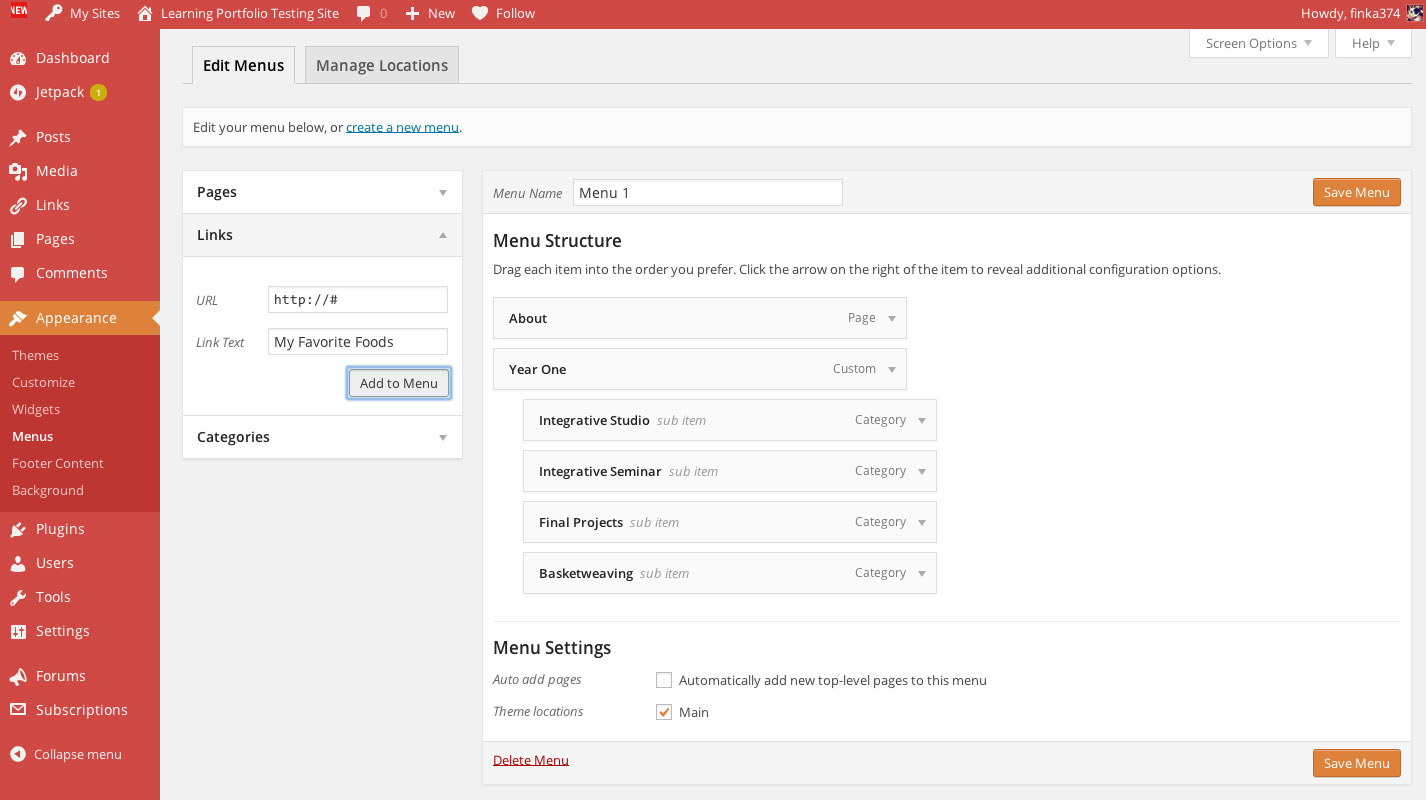1426x800 pixels.
Task: Click the Subscriptions envelope icon
Action: pos(18,710)
